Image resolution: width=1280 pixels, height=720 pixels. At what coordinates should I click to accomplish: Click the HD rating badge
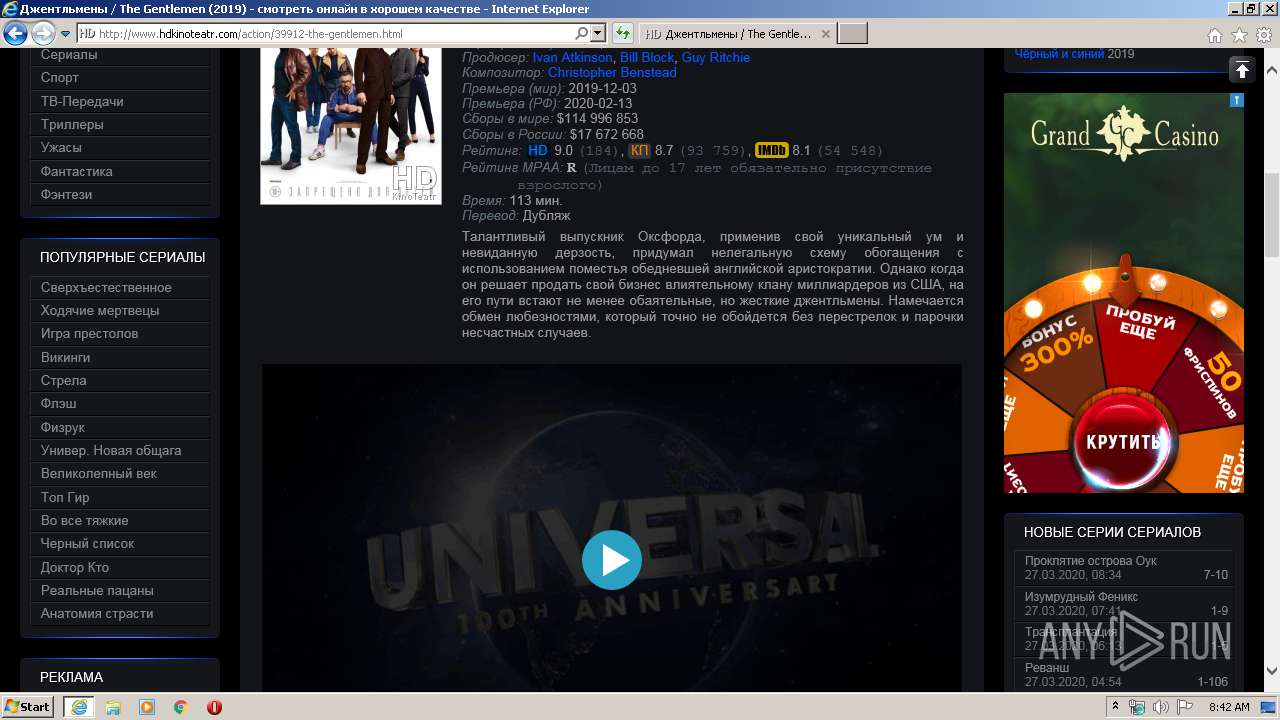point(538,150)
